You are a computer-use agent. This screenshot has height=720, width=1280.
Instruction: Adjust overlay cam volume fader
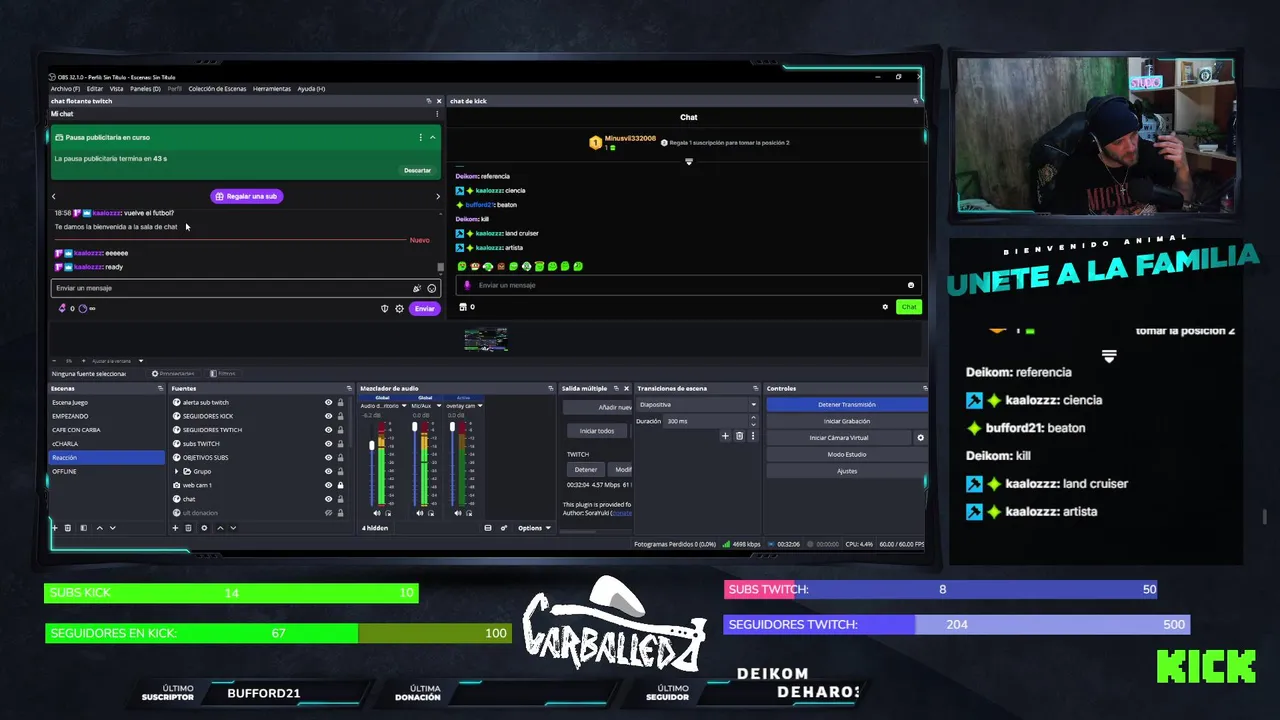452,427
